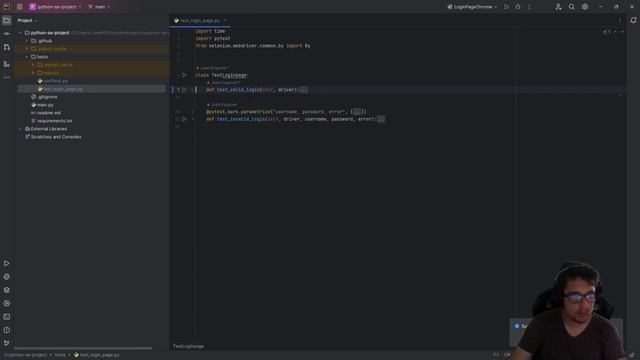Open more run actions vertical dots
640x360 pixels.
tap(529, 7)
